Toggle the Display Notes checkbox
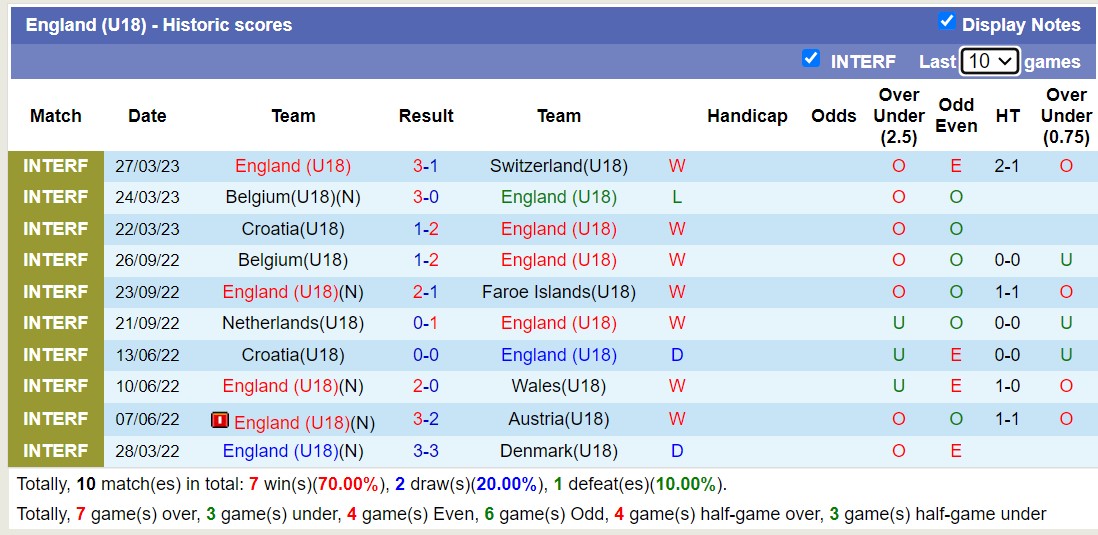1098x535 pixels. click(946, 22)
